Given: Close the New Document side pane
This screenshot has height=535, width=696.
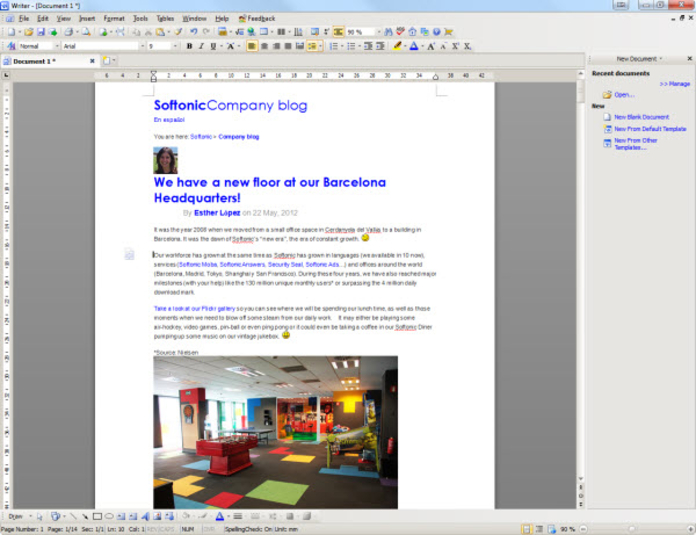Looking at the screenshot, I should [x=690, y=59].
